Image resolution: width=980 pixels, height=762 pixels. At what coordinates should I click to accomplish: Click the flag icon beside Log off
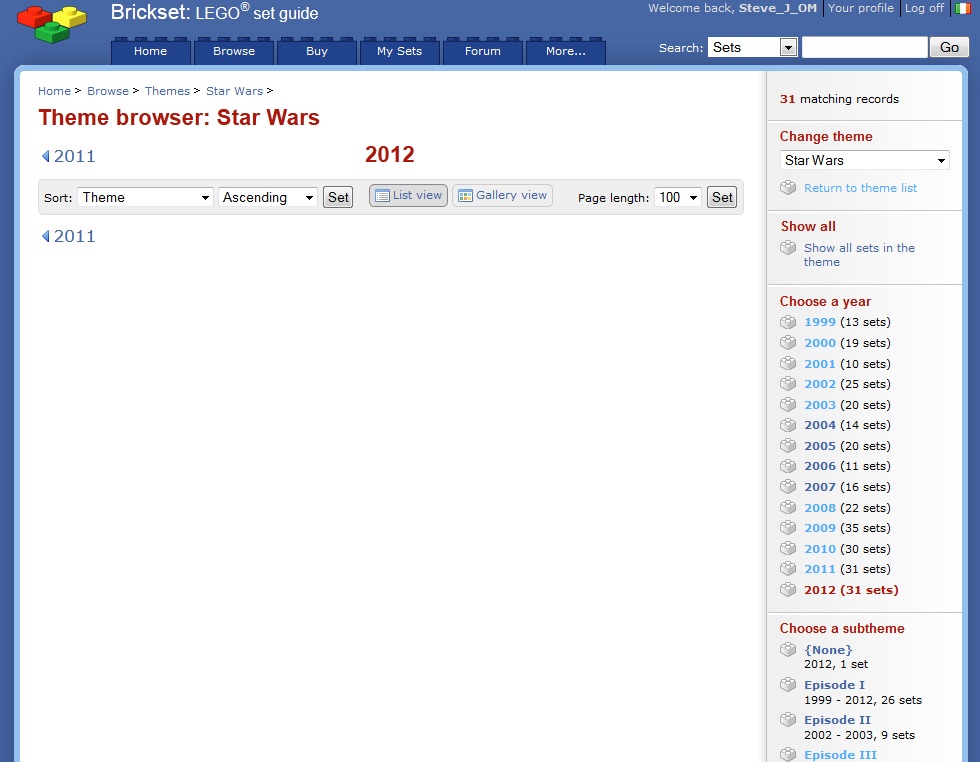(962, 8)
